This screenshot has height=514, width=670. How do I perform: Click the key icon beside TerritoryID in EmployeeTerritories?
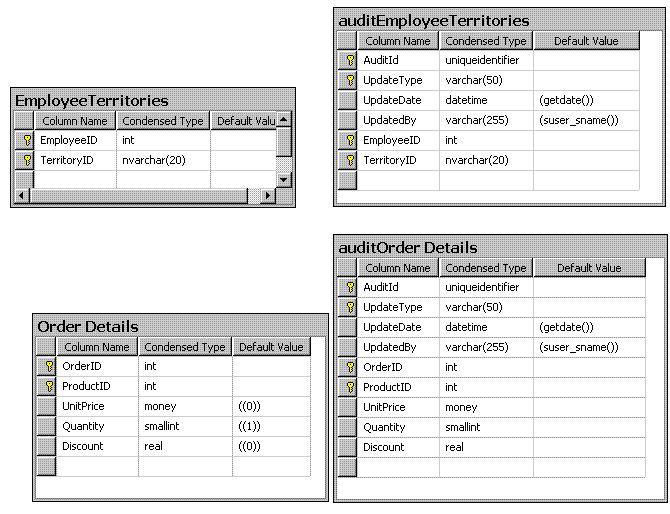26,160
